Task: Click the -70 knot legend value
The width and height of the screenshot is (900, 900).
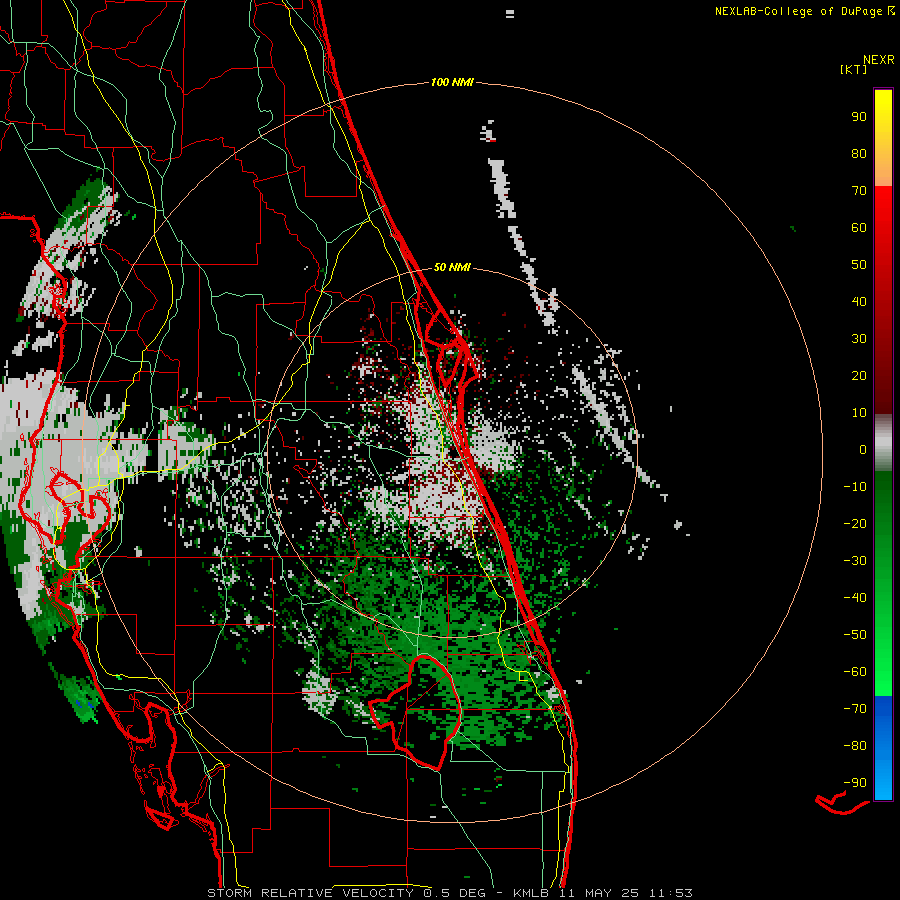Action: (x=855, y=709)
